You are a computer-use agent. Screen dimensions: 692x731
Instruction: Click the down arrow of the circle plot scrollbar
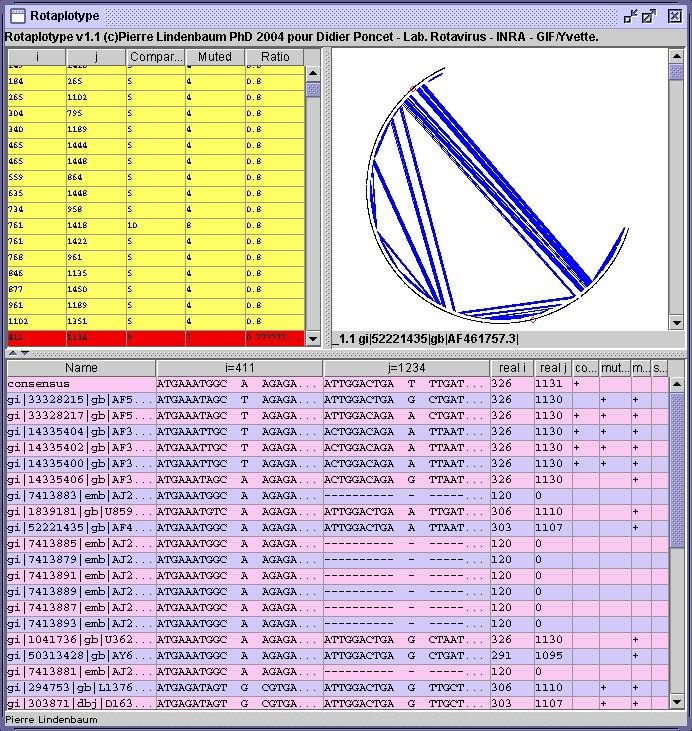(x=677, y=322)
